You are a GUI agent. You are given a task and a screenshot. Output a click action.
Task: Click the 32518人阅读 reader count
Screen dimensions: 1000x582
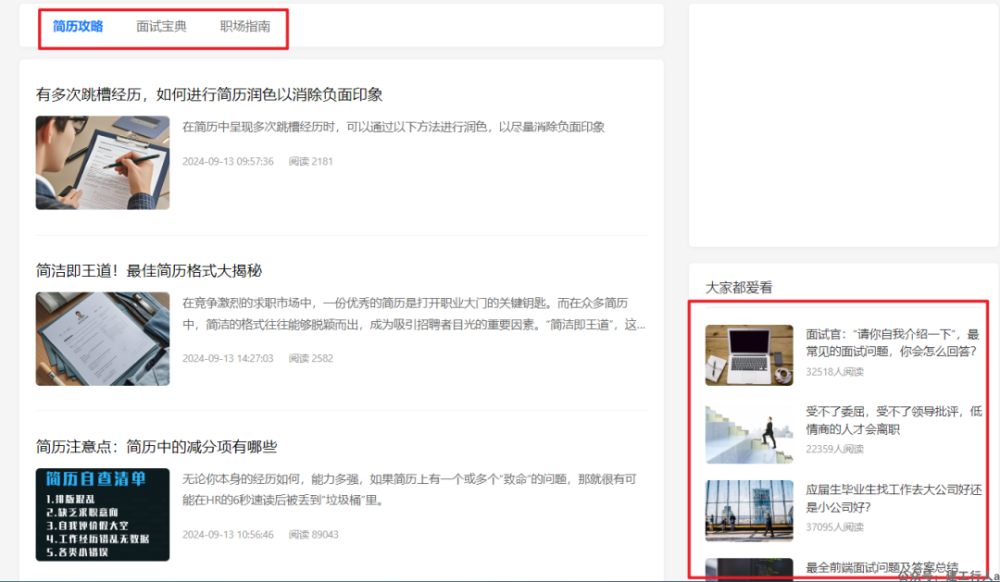834,372
